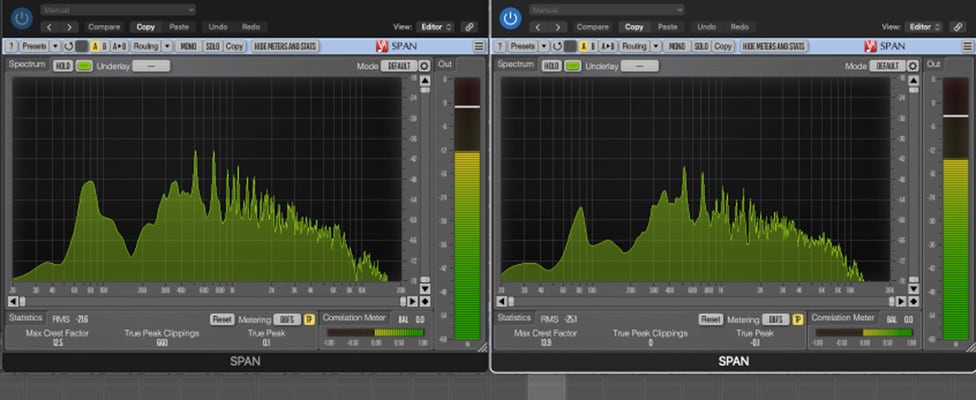The image size is (976, 400).
Task: Open hamburger menu in left SPAN
Action: (x=479, y=47)
